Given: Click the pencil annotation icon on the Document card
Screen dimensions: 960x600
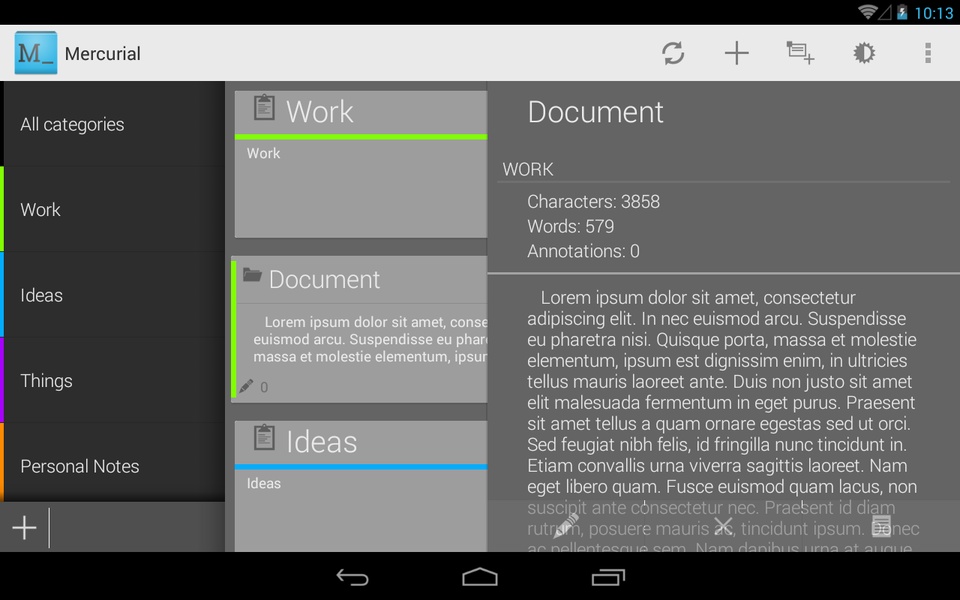Looking at the screenshot, I should pos(246,386).
